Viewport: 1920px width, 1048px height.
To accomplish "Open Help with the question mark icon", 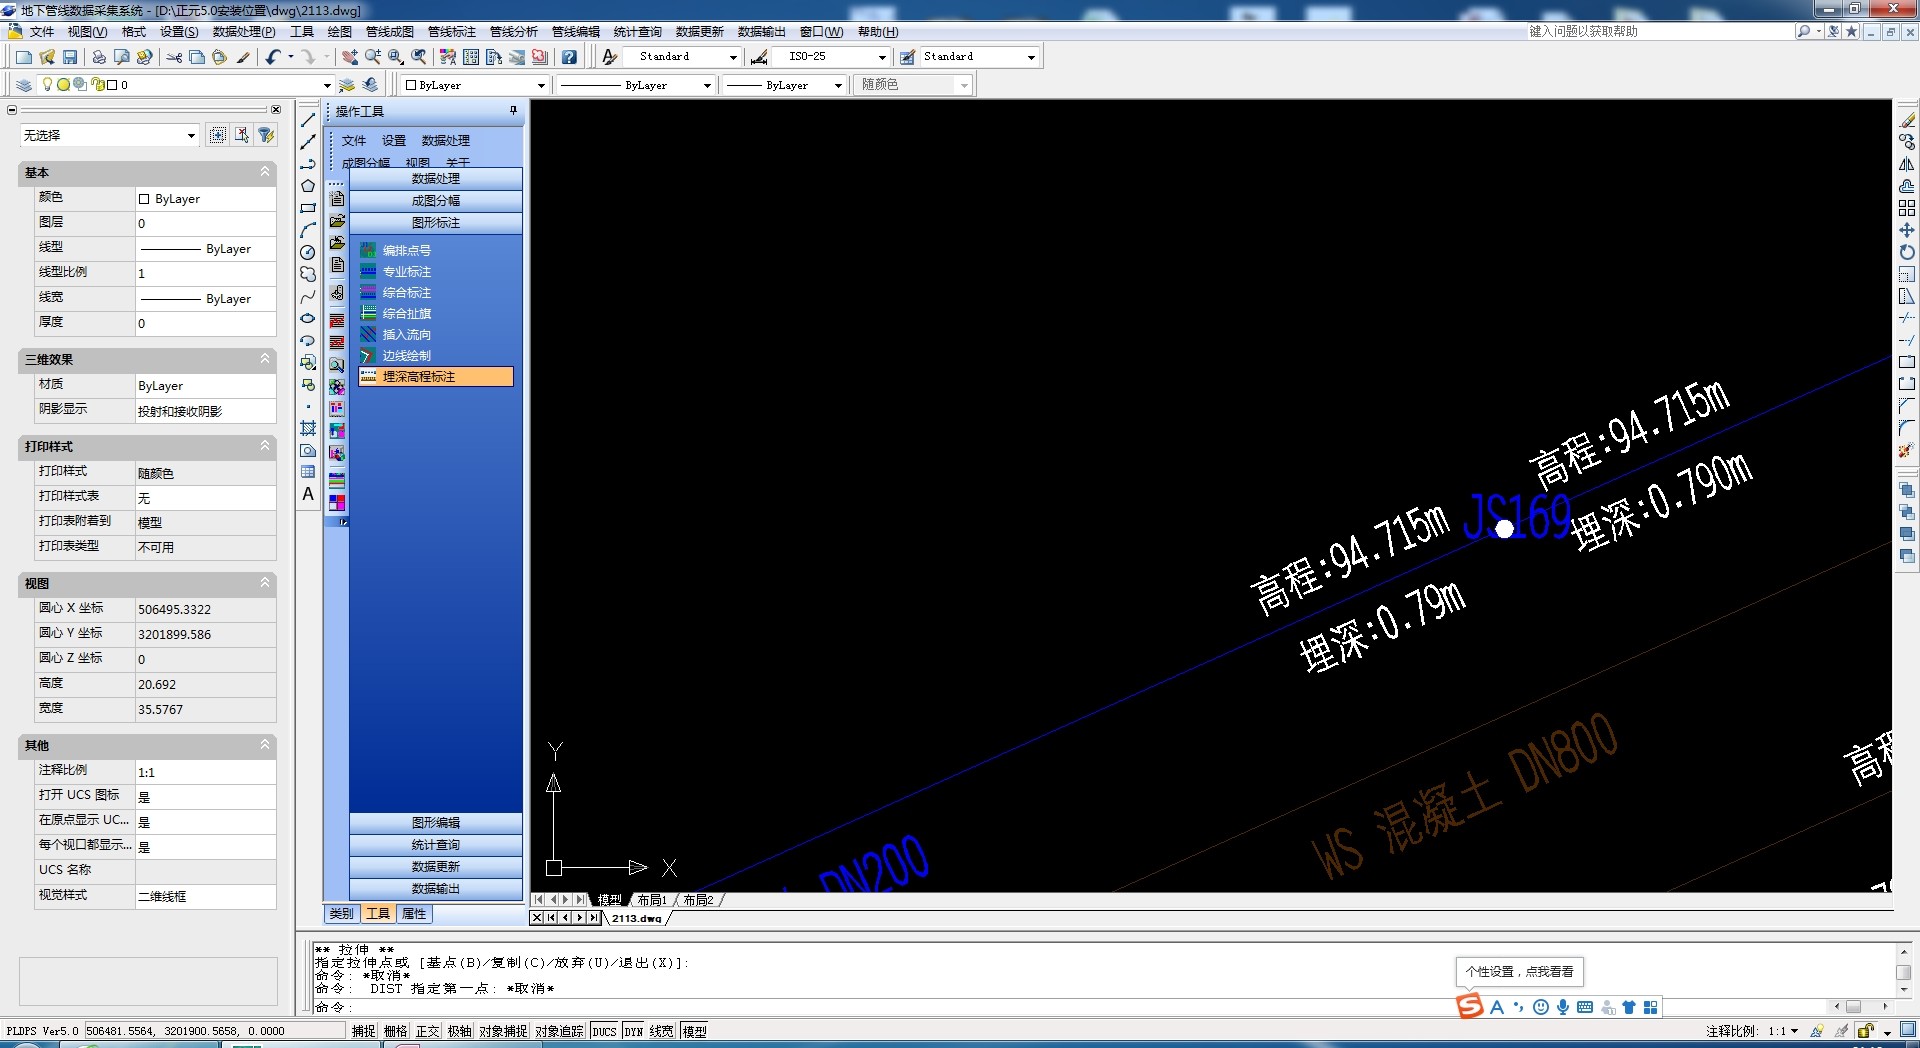I will [569, 57].
